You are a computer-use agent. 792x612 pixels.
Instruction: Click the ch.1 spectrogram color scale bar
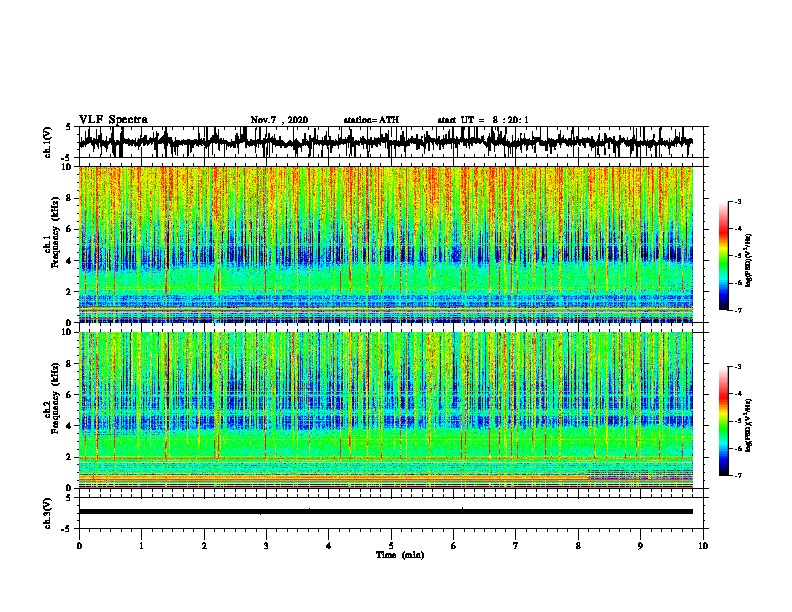[723, 256]
